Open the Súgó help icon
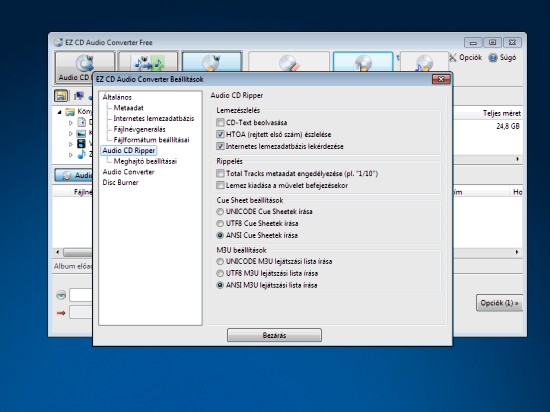550x412 pixels. (x=502, y=58)
